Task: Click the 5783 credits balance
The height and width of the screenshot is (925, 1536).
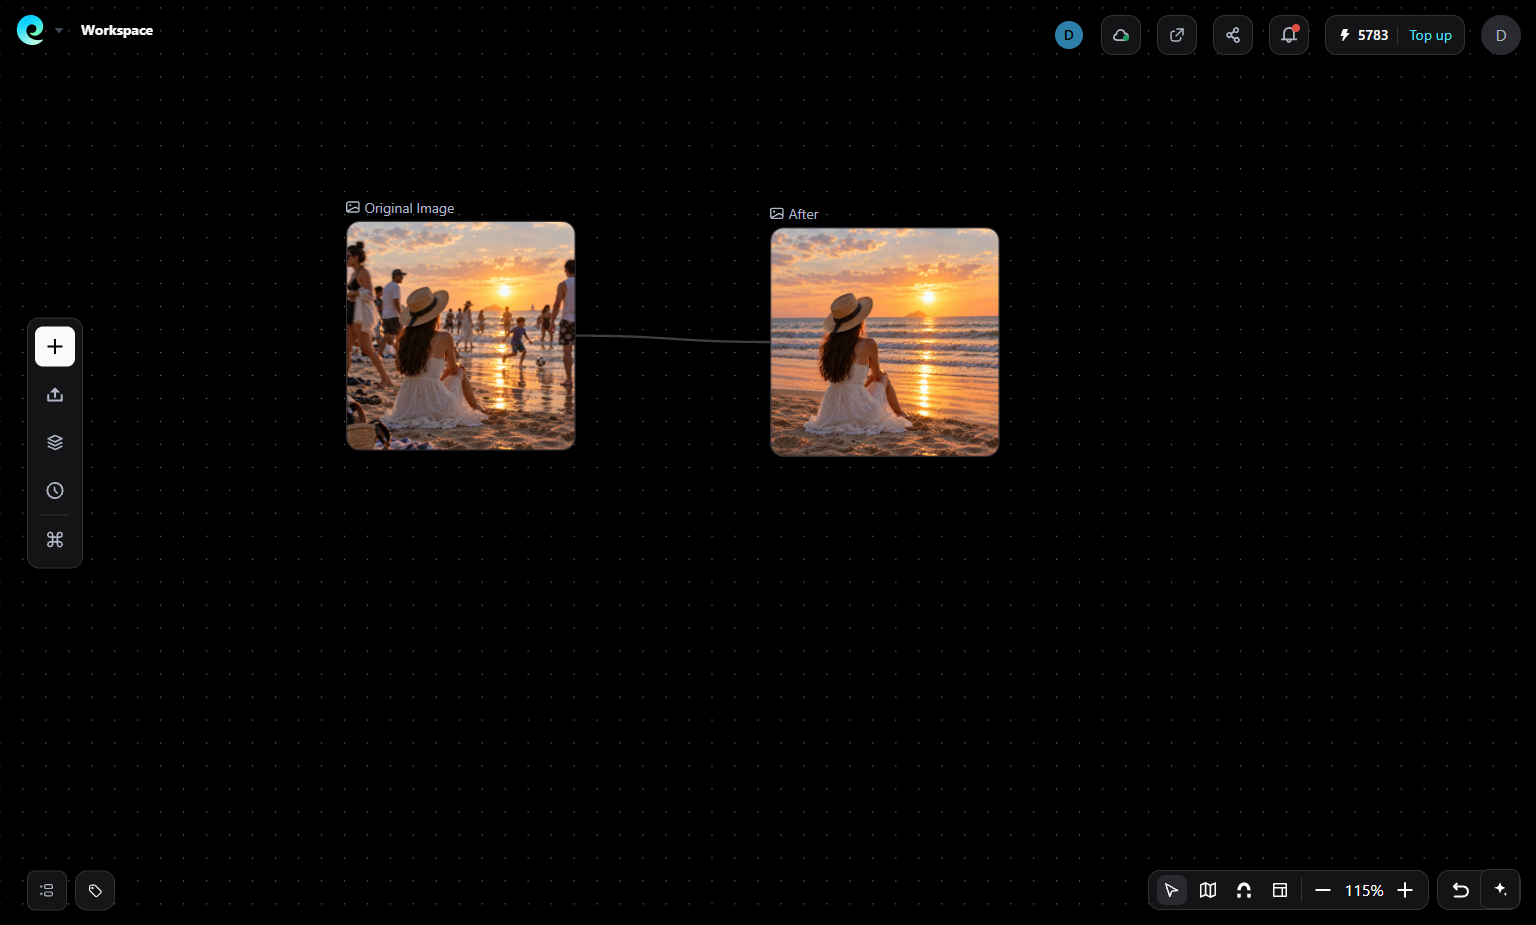Action: [1364, 35]
